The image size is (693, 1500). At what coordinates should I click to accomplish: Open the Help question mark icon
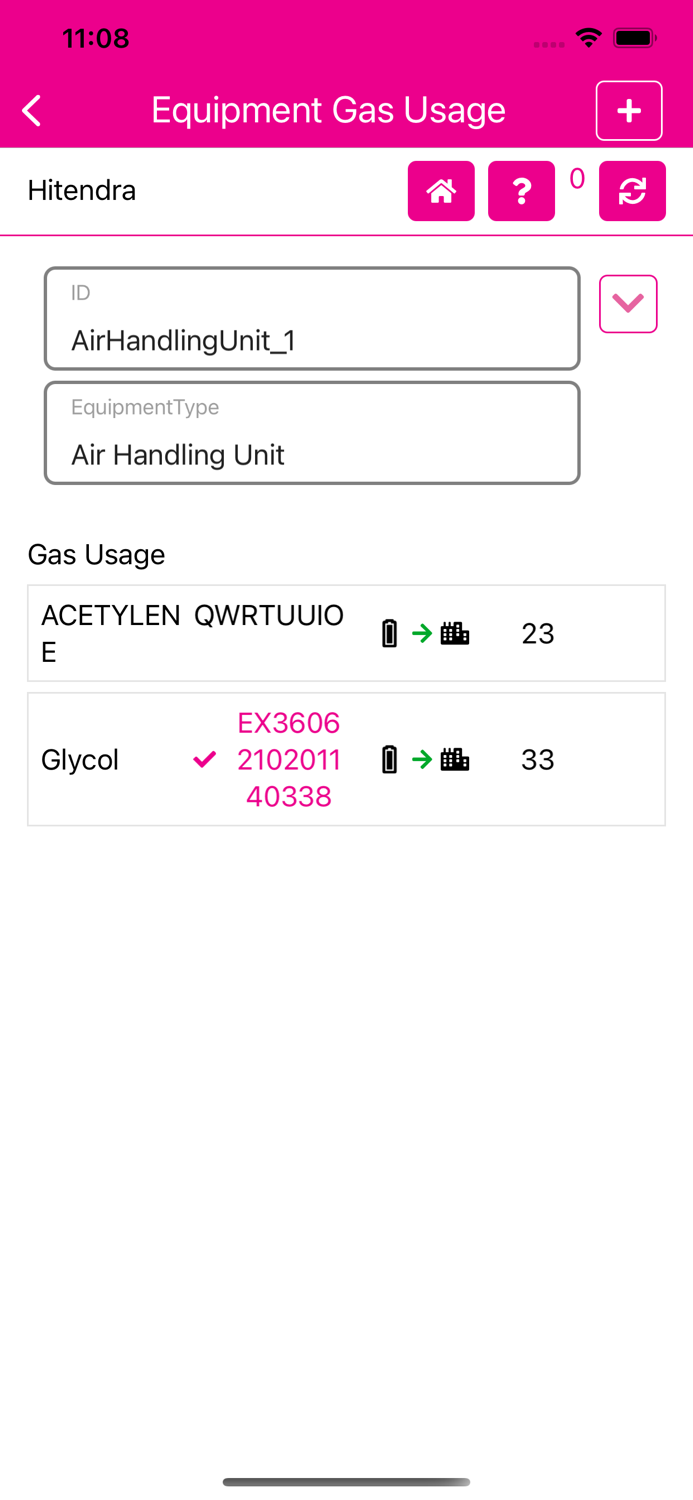pos(521,190)
